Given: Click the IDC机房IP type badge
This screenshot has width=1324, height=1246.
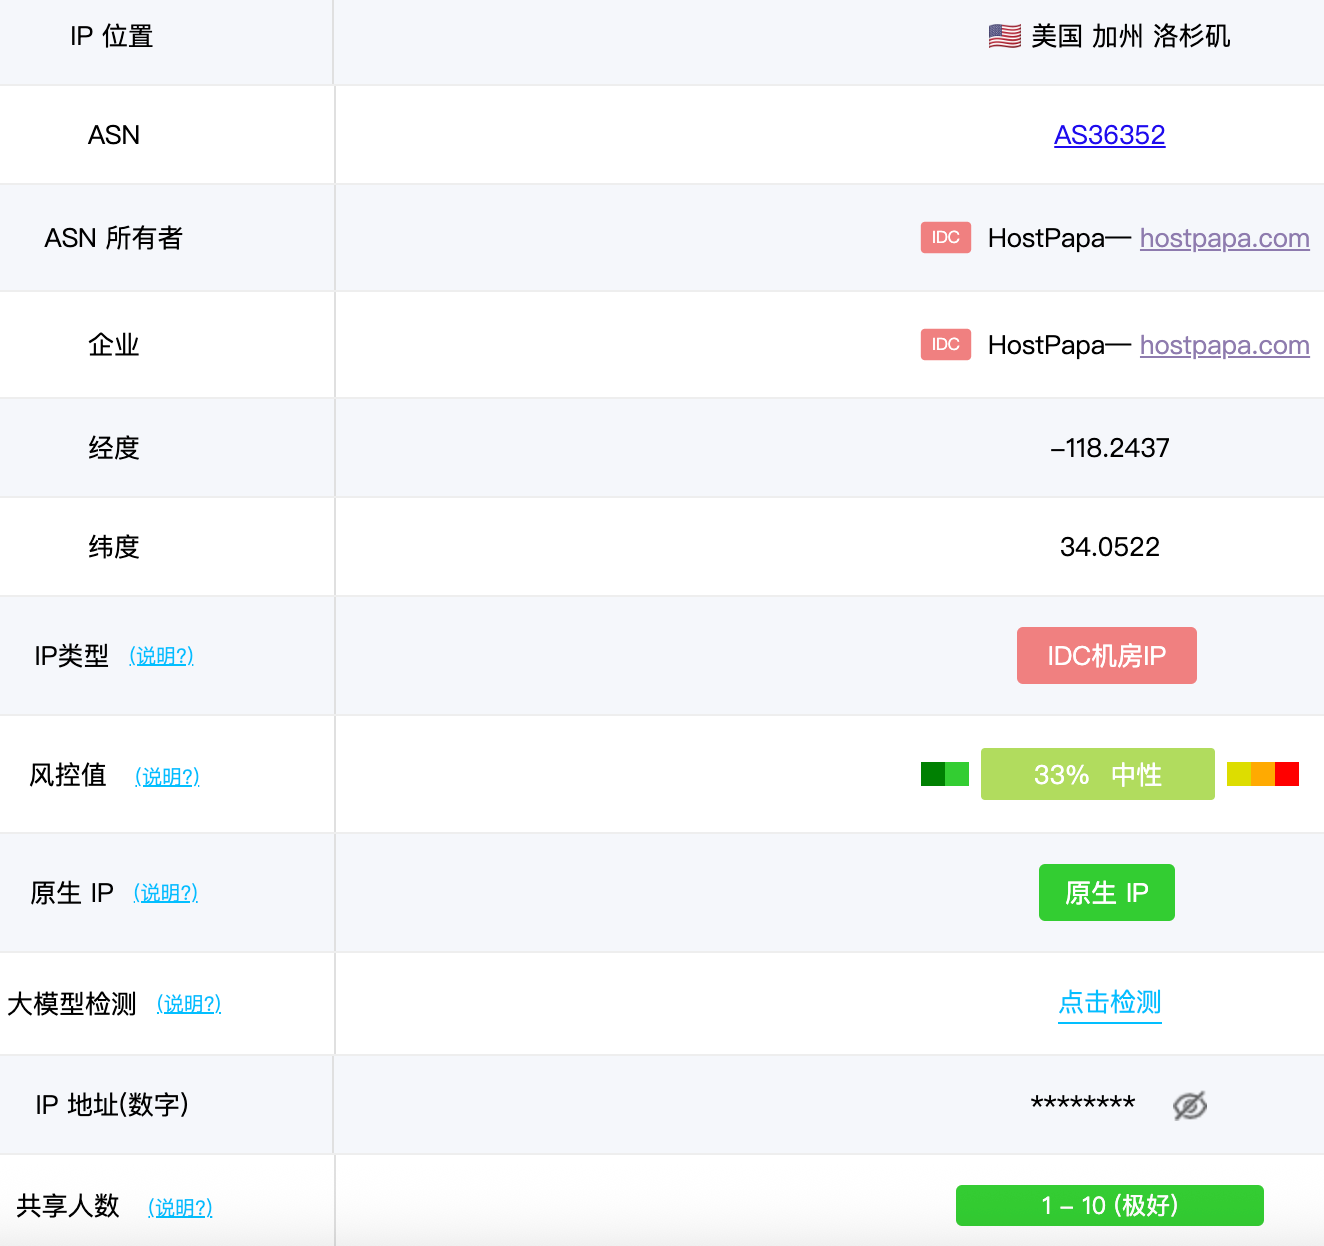Looking at the screenshot, I should pos(1106,656).
